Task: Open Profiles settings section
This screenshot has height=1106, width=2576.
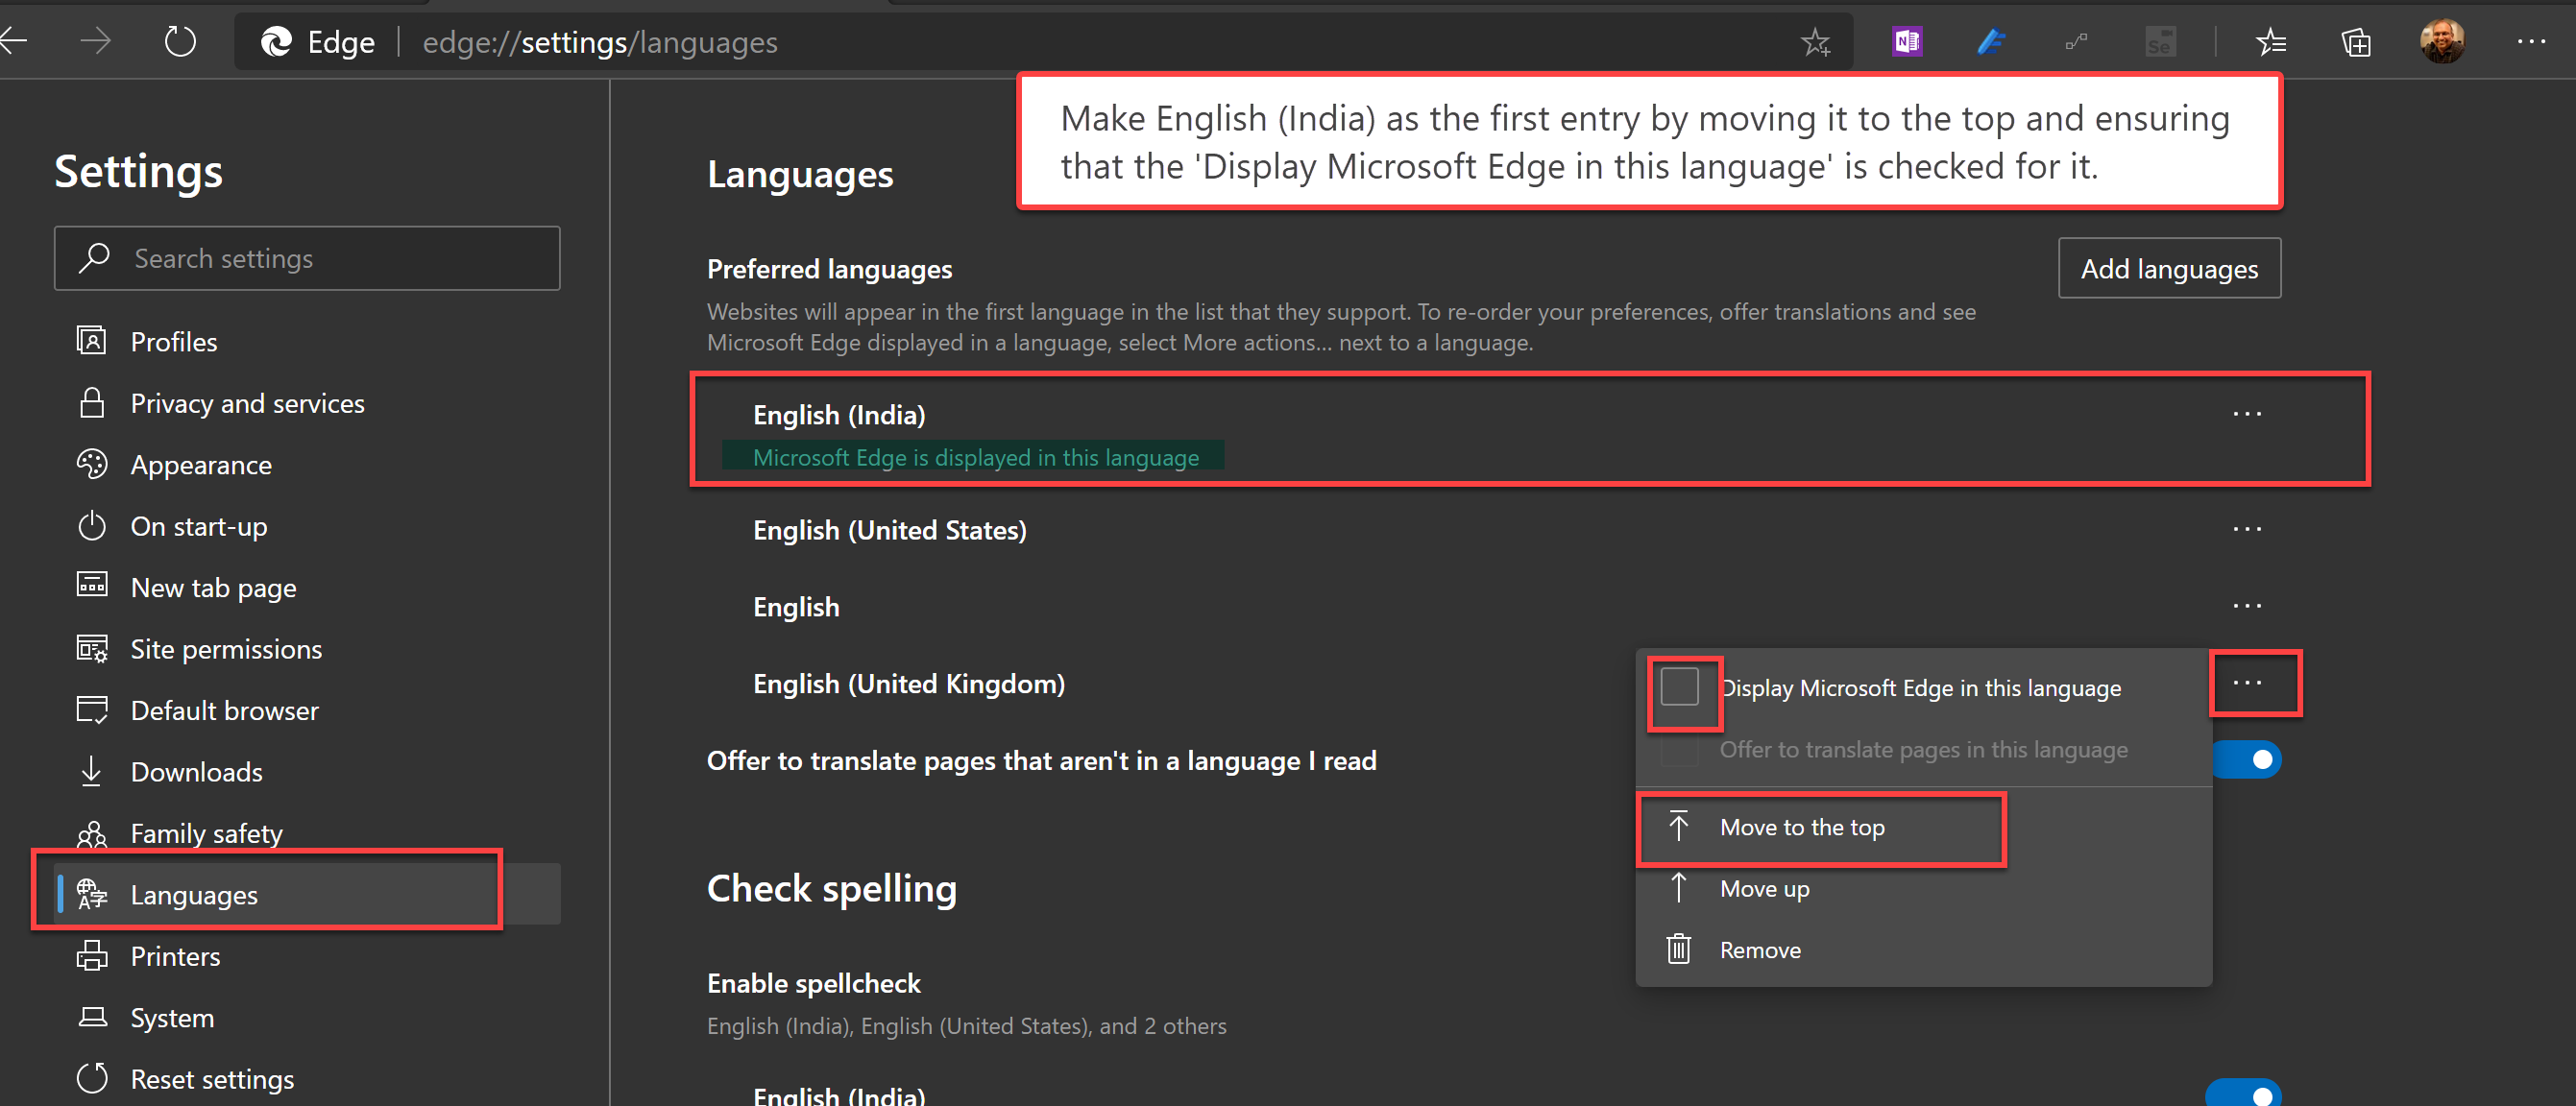Action: tap(307, 341)
